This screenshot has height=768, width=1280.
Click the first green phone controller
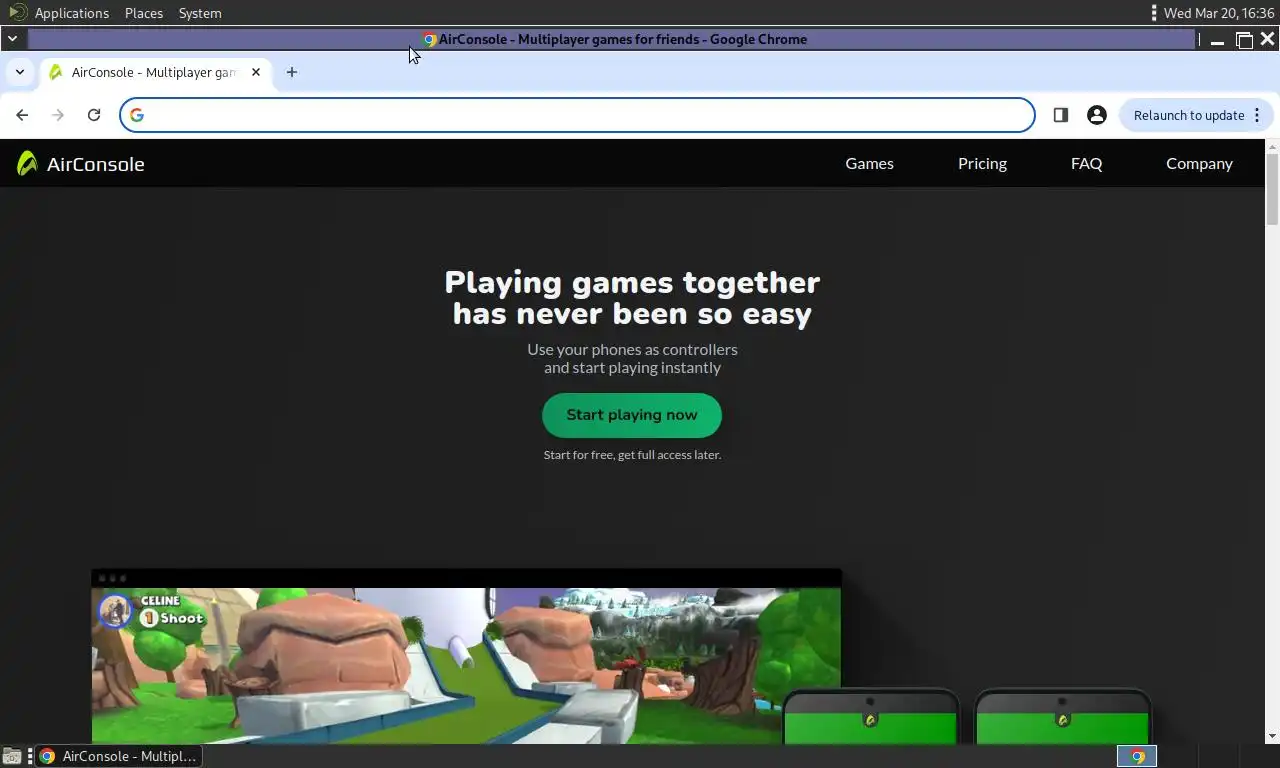pos(870,718)
